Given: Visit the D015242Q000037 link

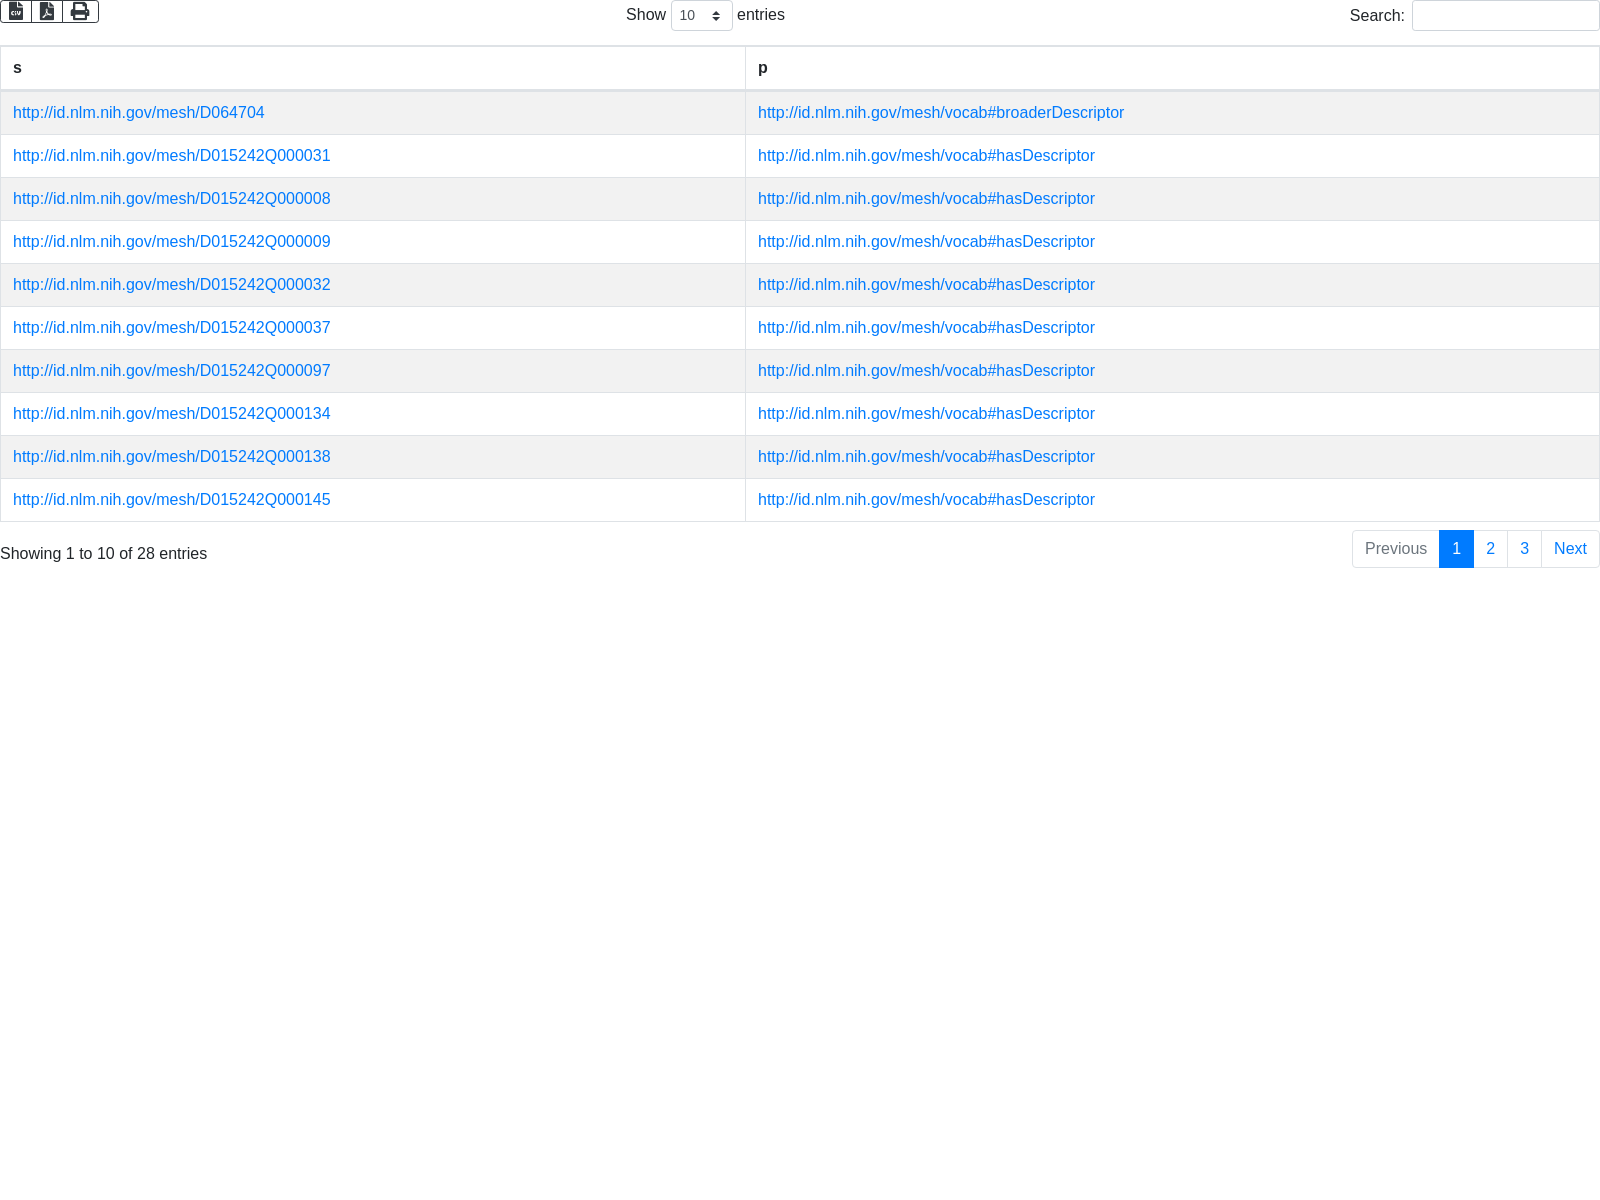Looking at the screenshot, I should [x=171, y=328].
